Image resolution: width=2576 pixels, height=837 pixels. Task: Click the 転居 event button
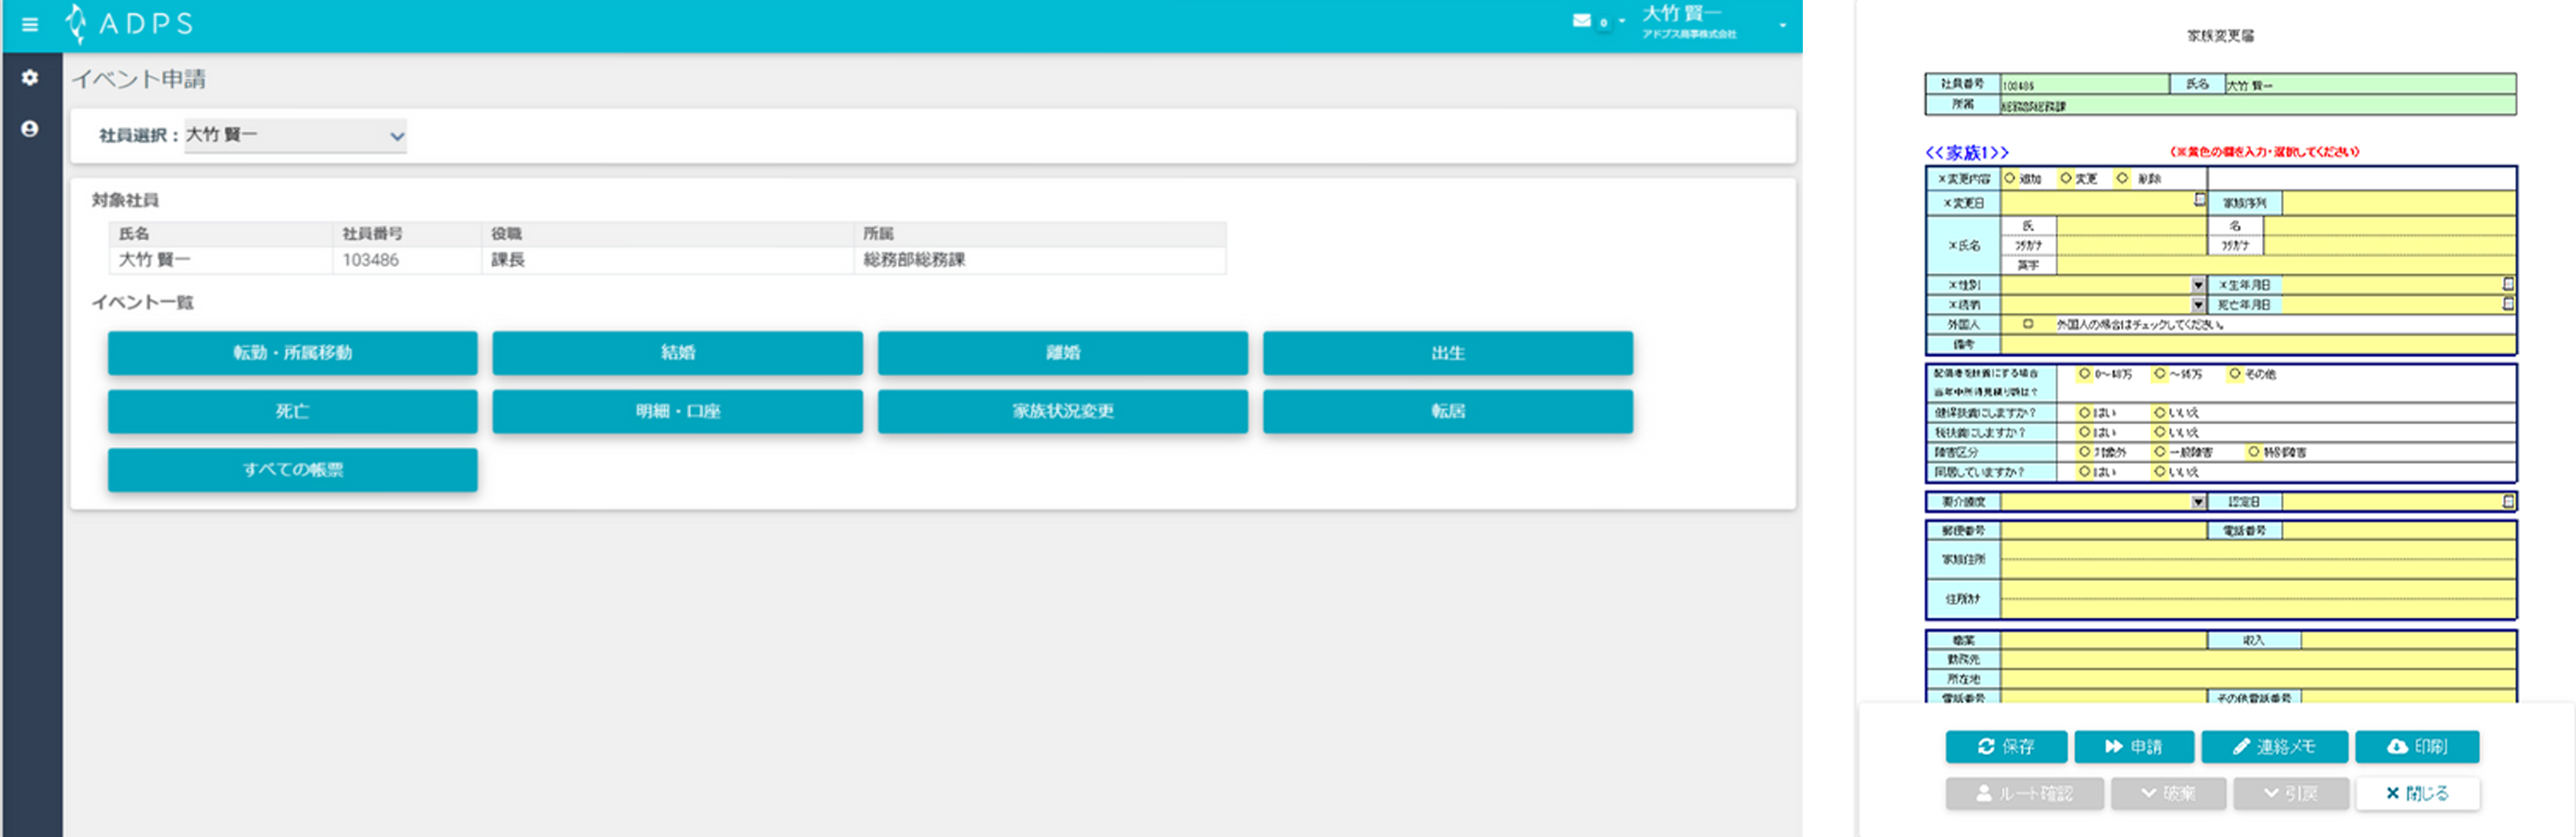pyautogui.click(x=1448, y=411)
